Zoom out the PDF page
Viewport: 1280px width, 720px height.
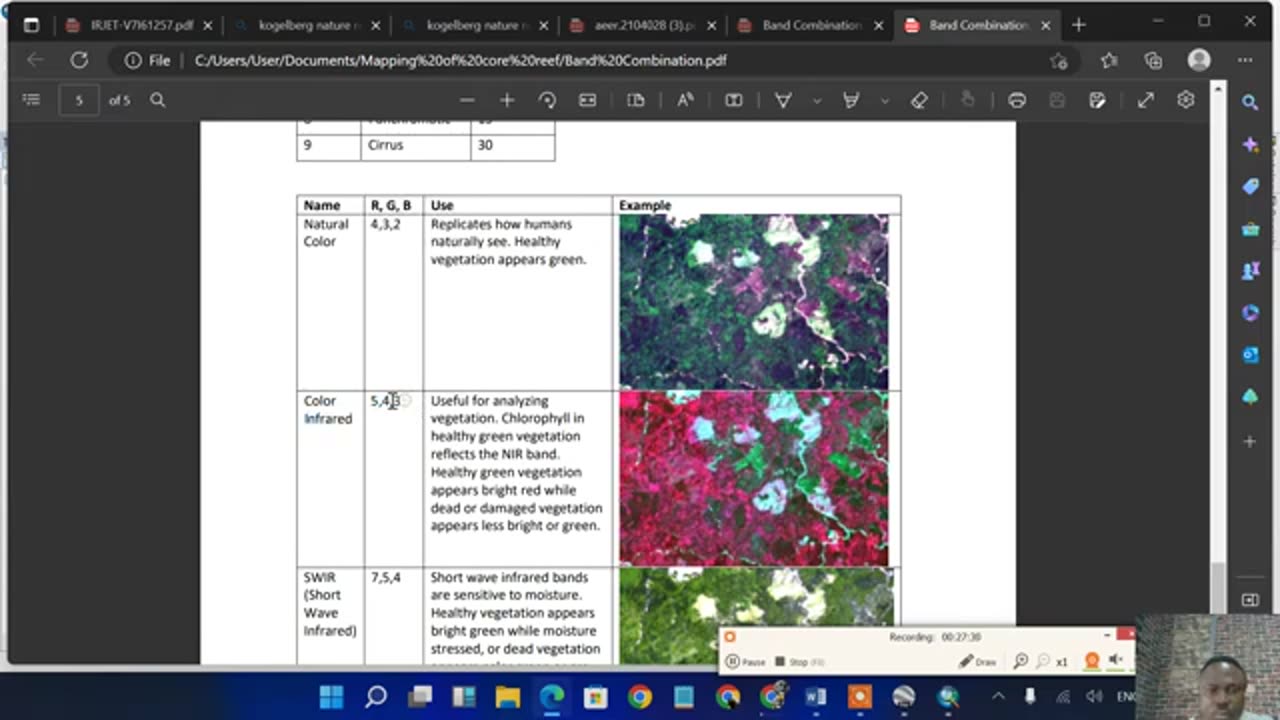467,100
